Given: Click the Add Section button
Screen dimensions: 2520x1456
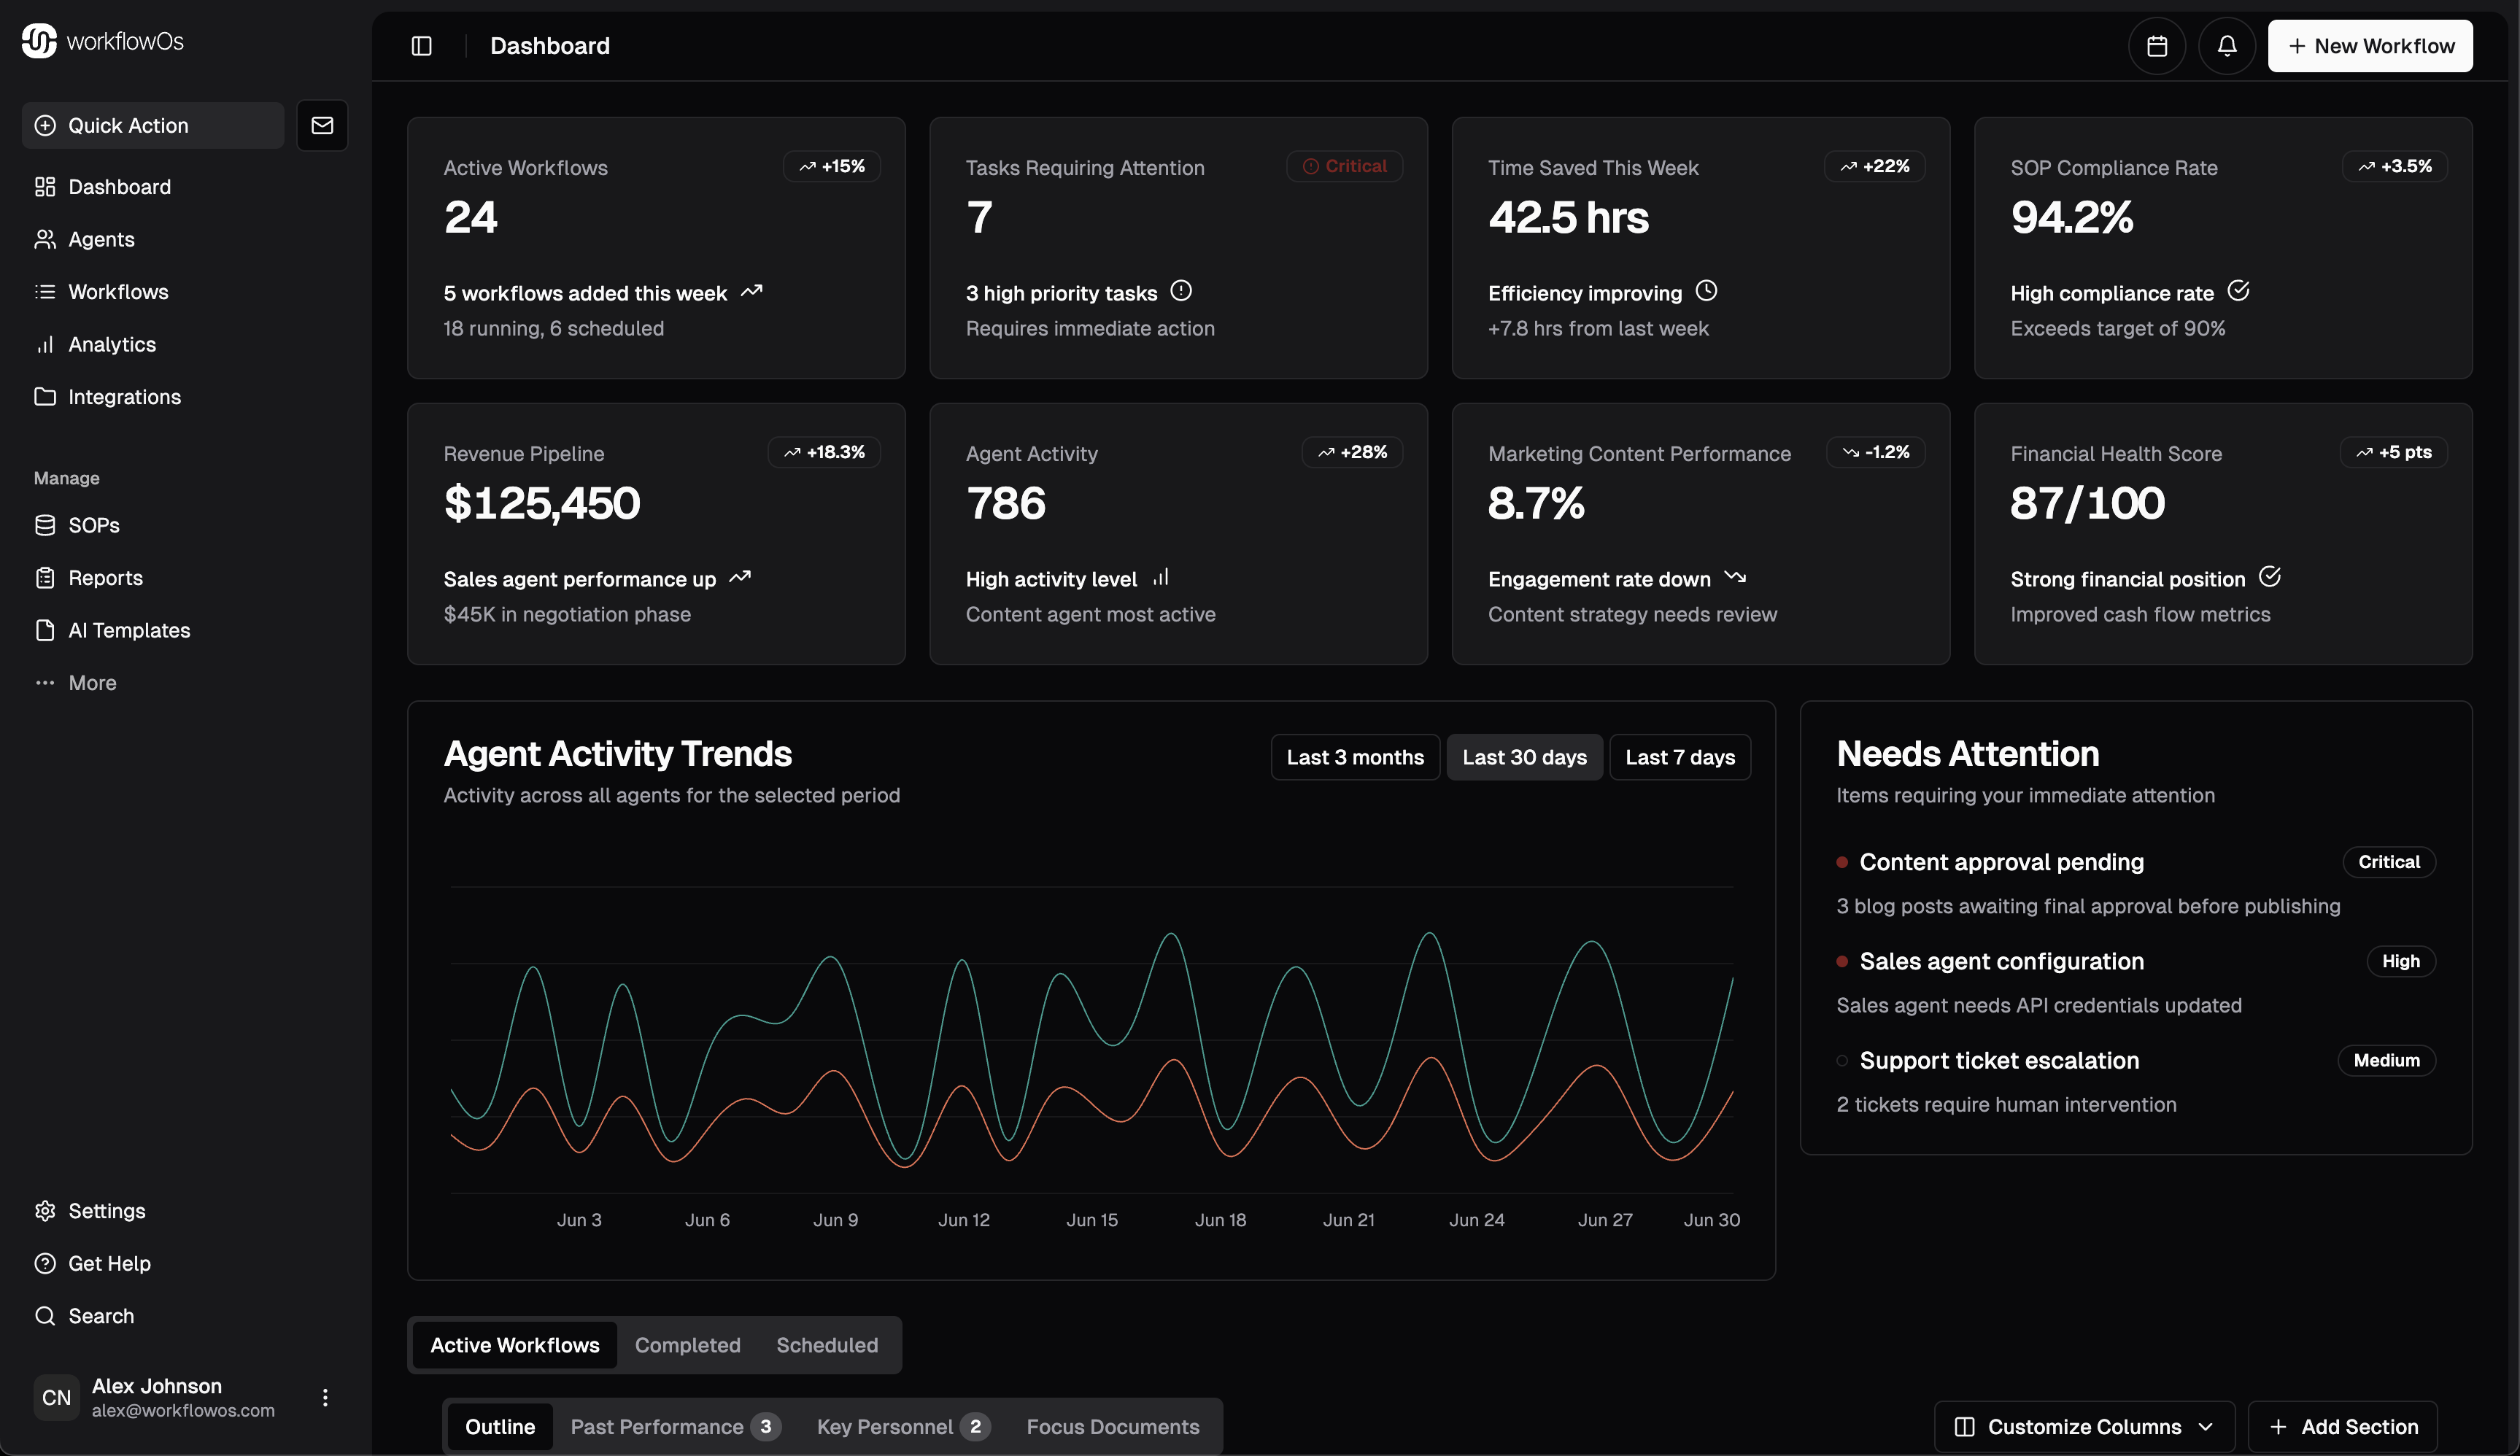Looking at the screenshot, I should [2341, 1426].
